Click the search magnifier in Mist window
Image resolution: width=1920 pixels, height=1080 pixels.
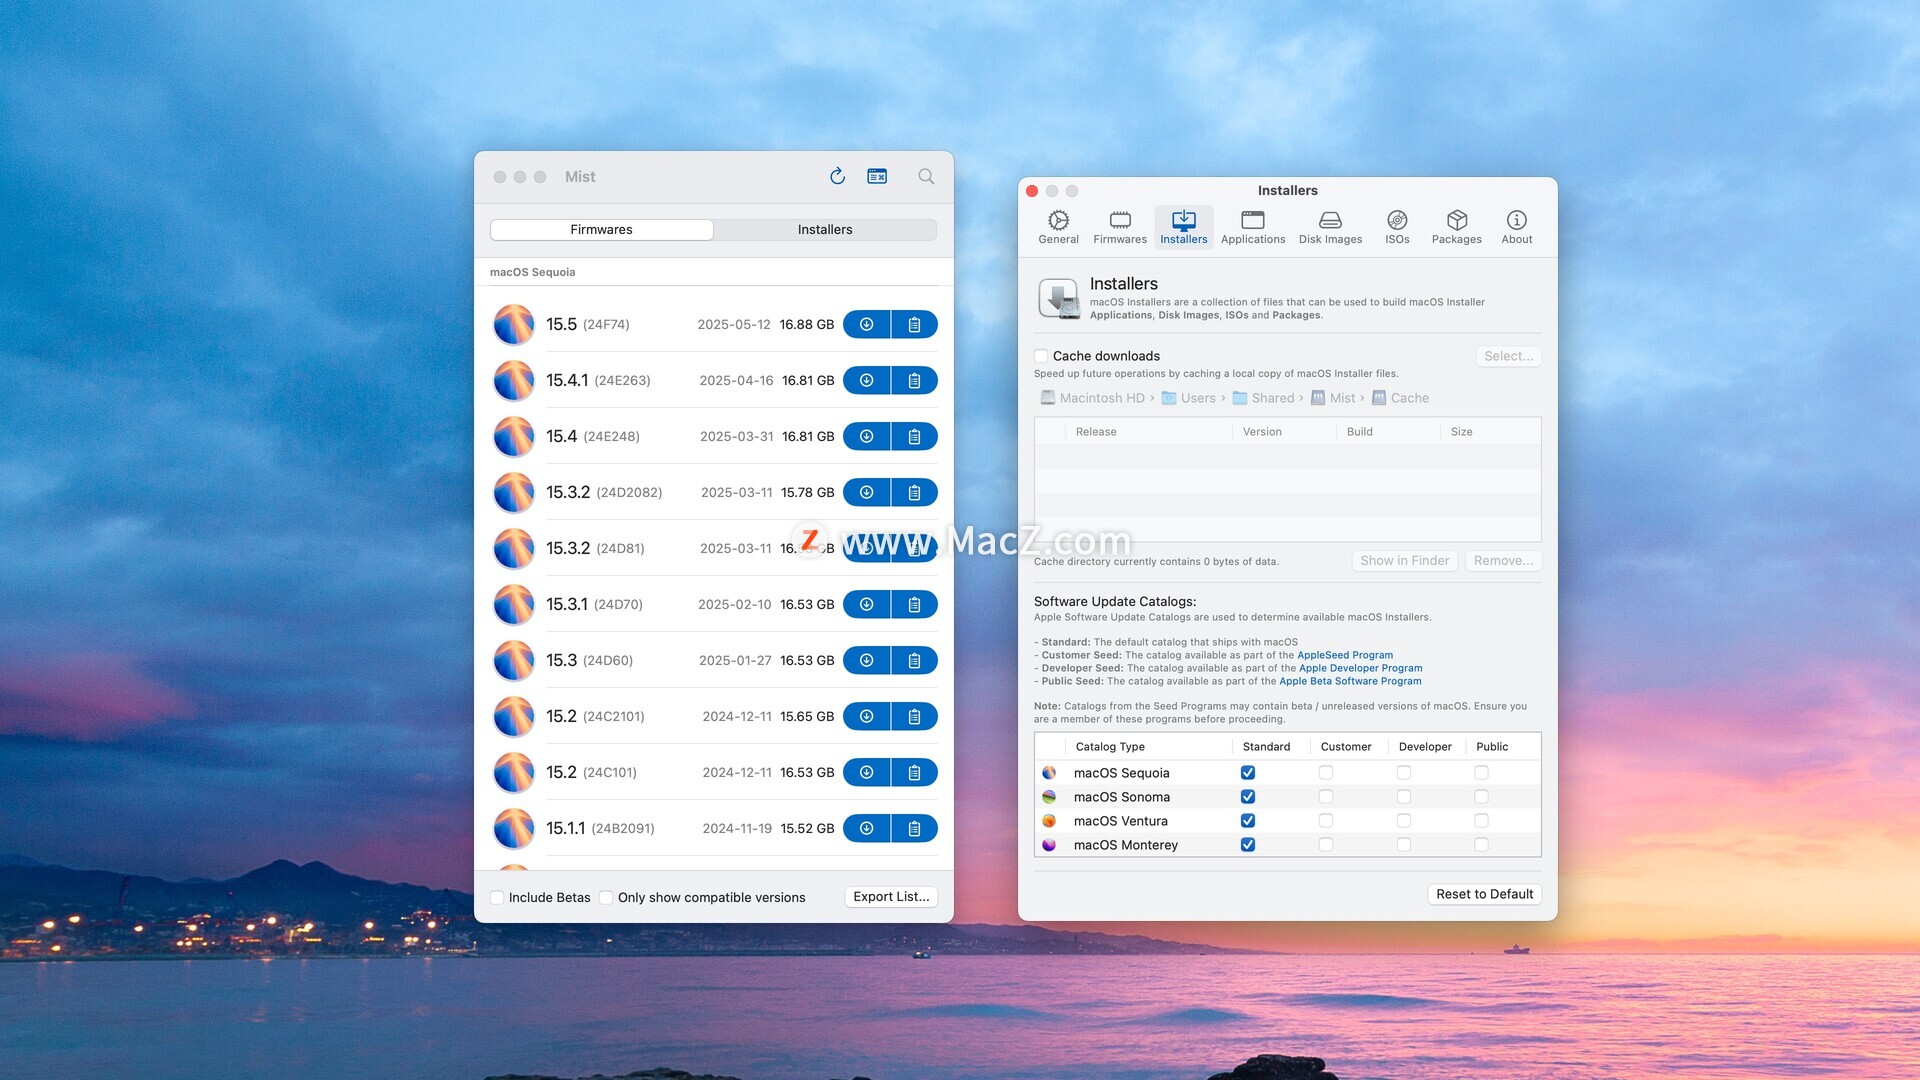pos(926,176)
